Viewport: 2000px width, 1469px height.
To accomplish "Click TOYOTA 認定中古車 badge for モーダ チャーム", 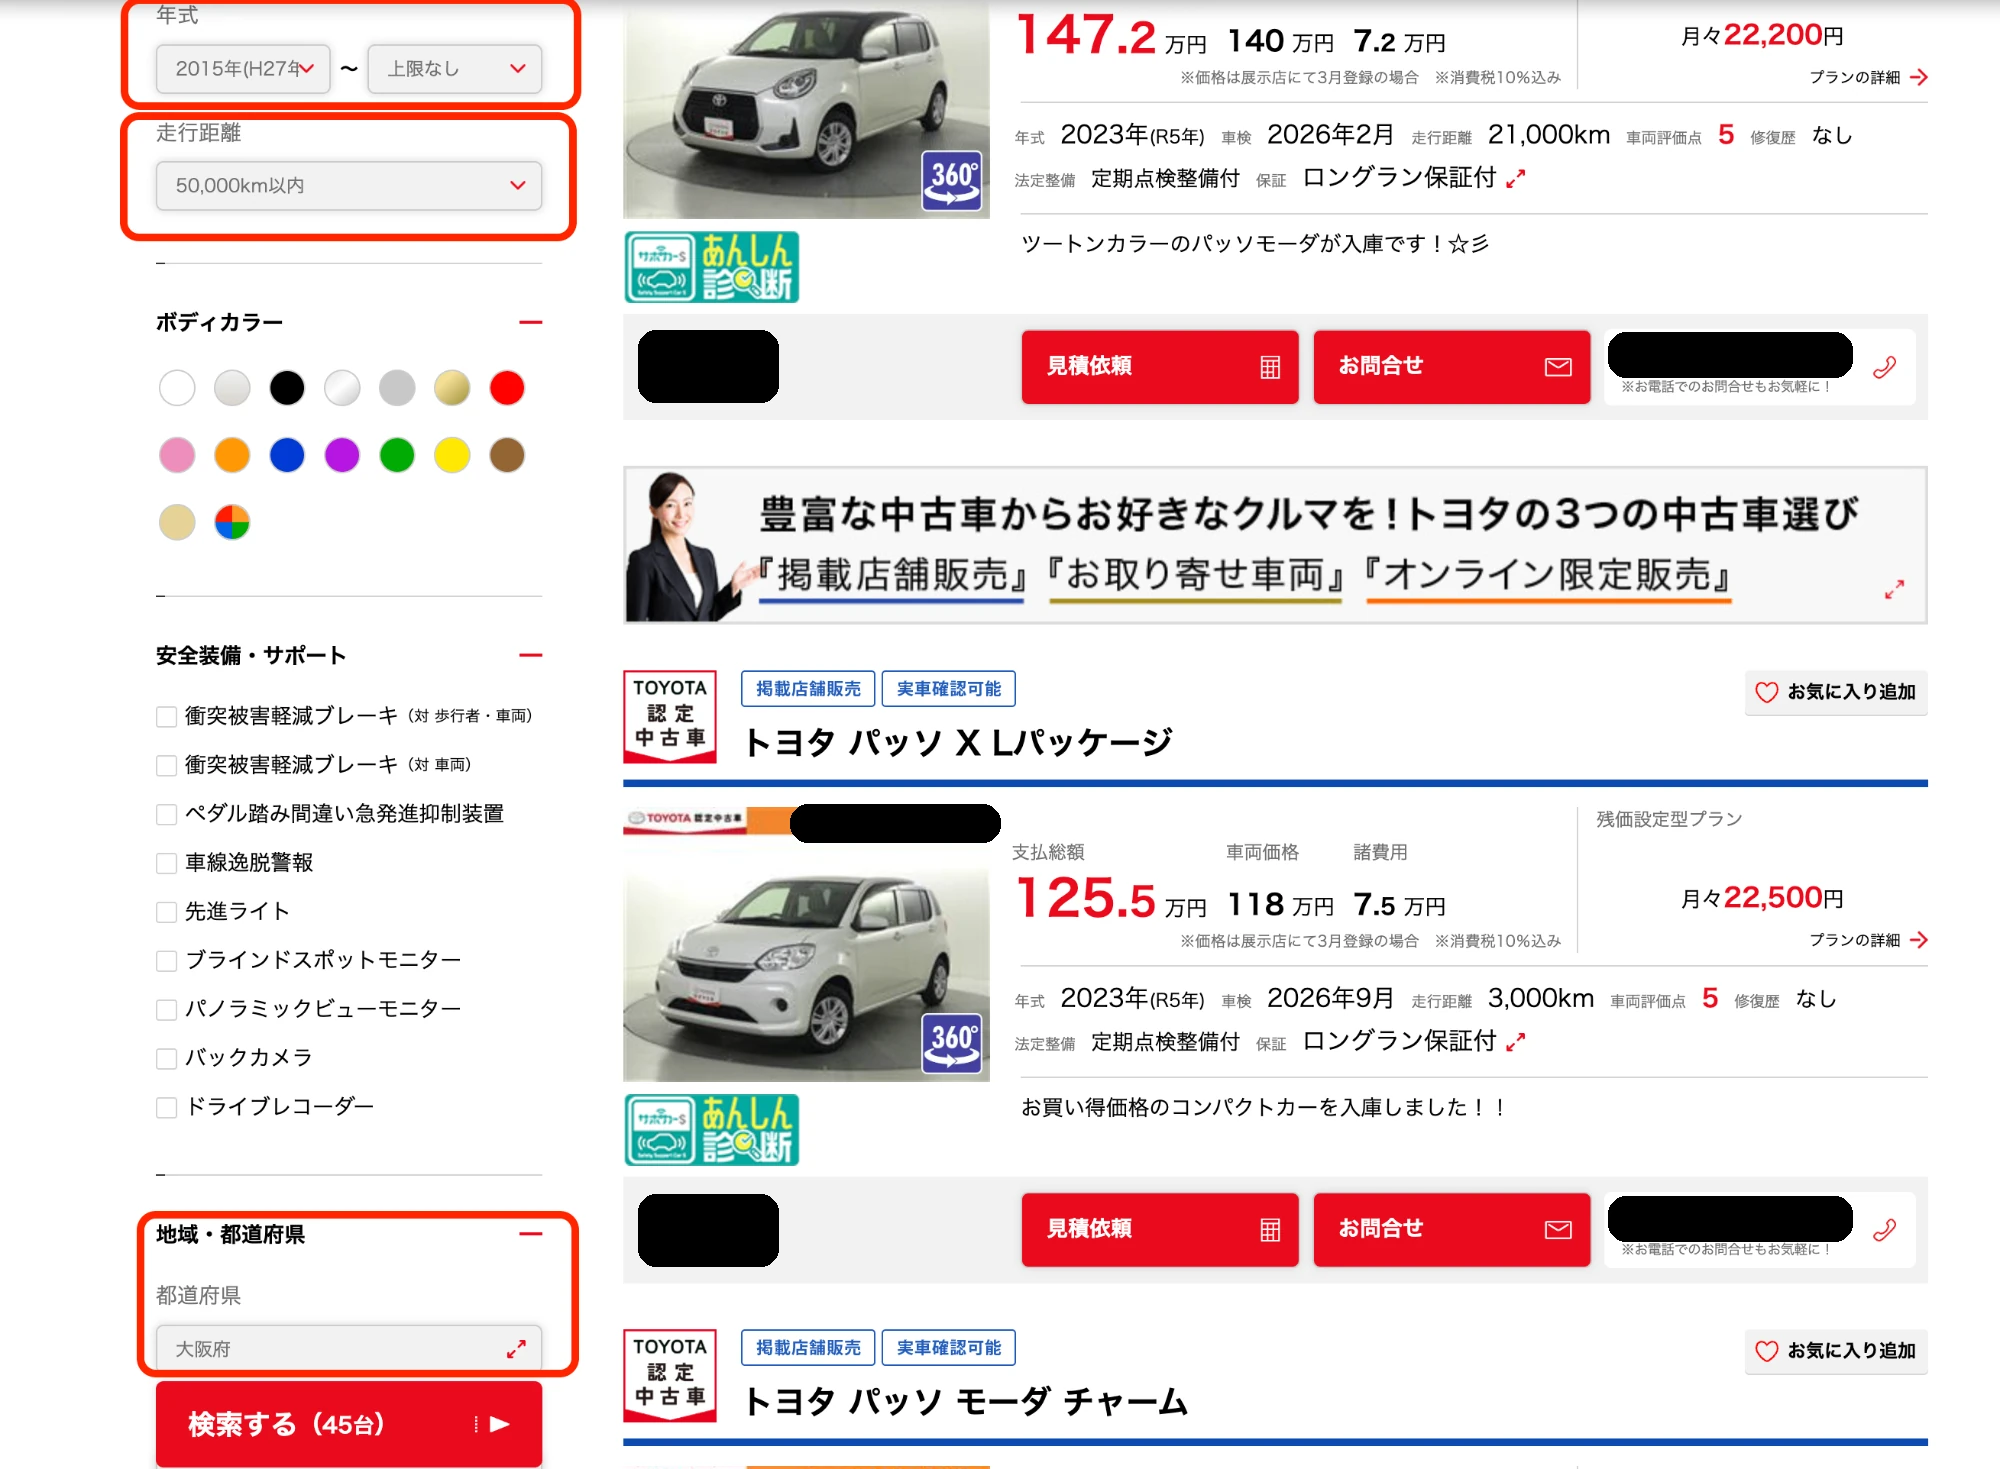I will 670,1375.
